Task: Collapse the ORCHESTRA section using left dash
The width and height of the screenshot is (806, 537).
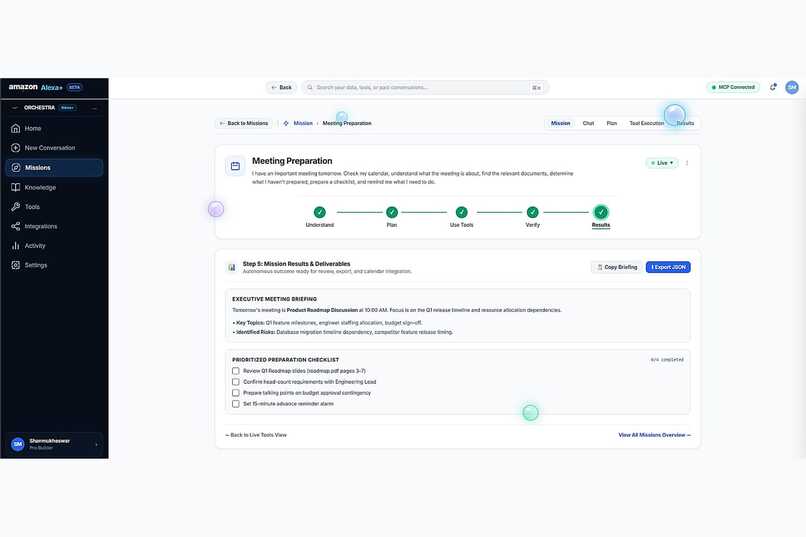Action: (14, 108)
